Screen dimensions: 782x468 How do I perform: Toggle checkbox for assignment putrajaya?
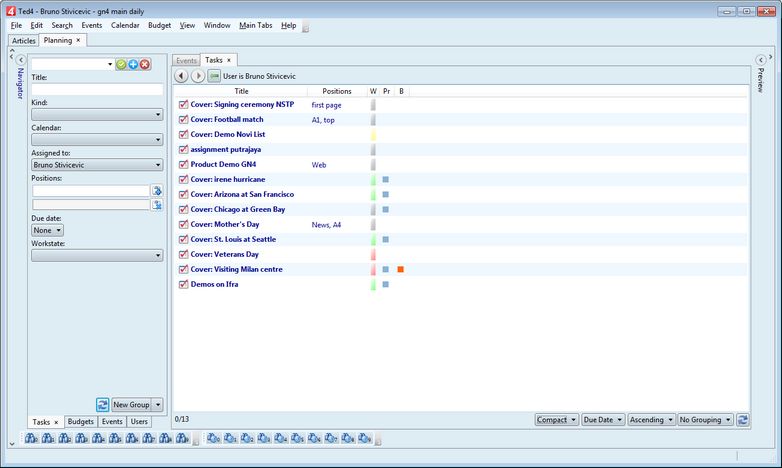click(x=183, y=149)
